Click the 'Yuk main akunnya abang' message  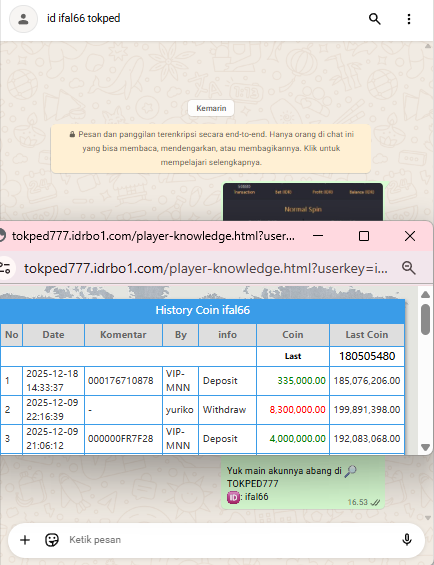pos(303,483)
